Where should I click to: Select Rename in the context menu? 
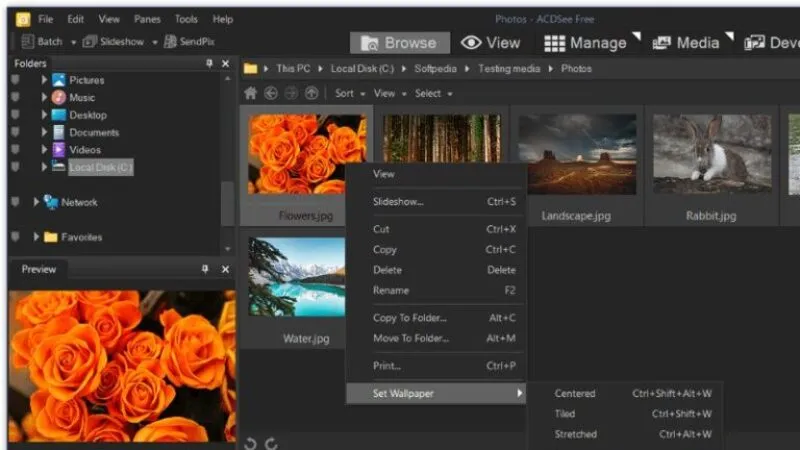click(390, 290)
